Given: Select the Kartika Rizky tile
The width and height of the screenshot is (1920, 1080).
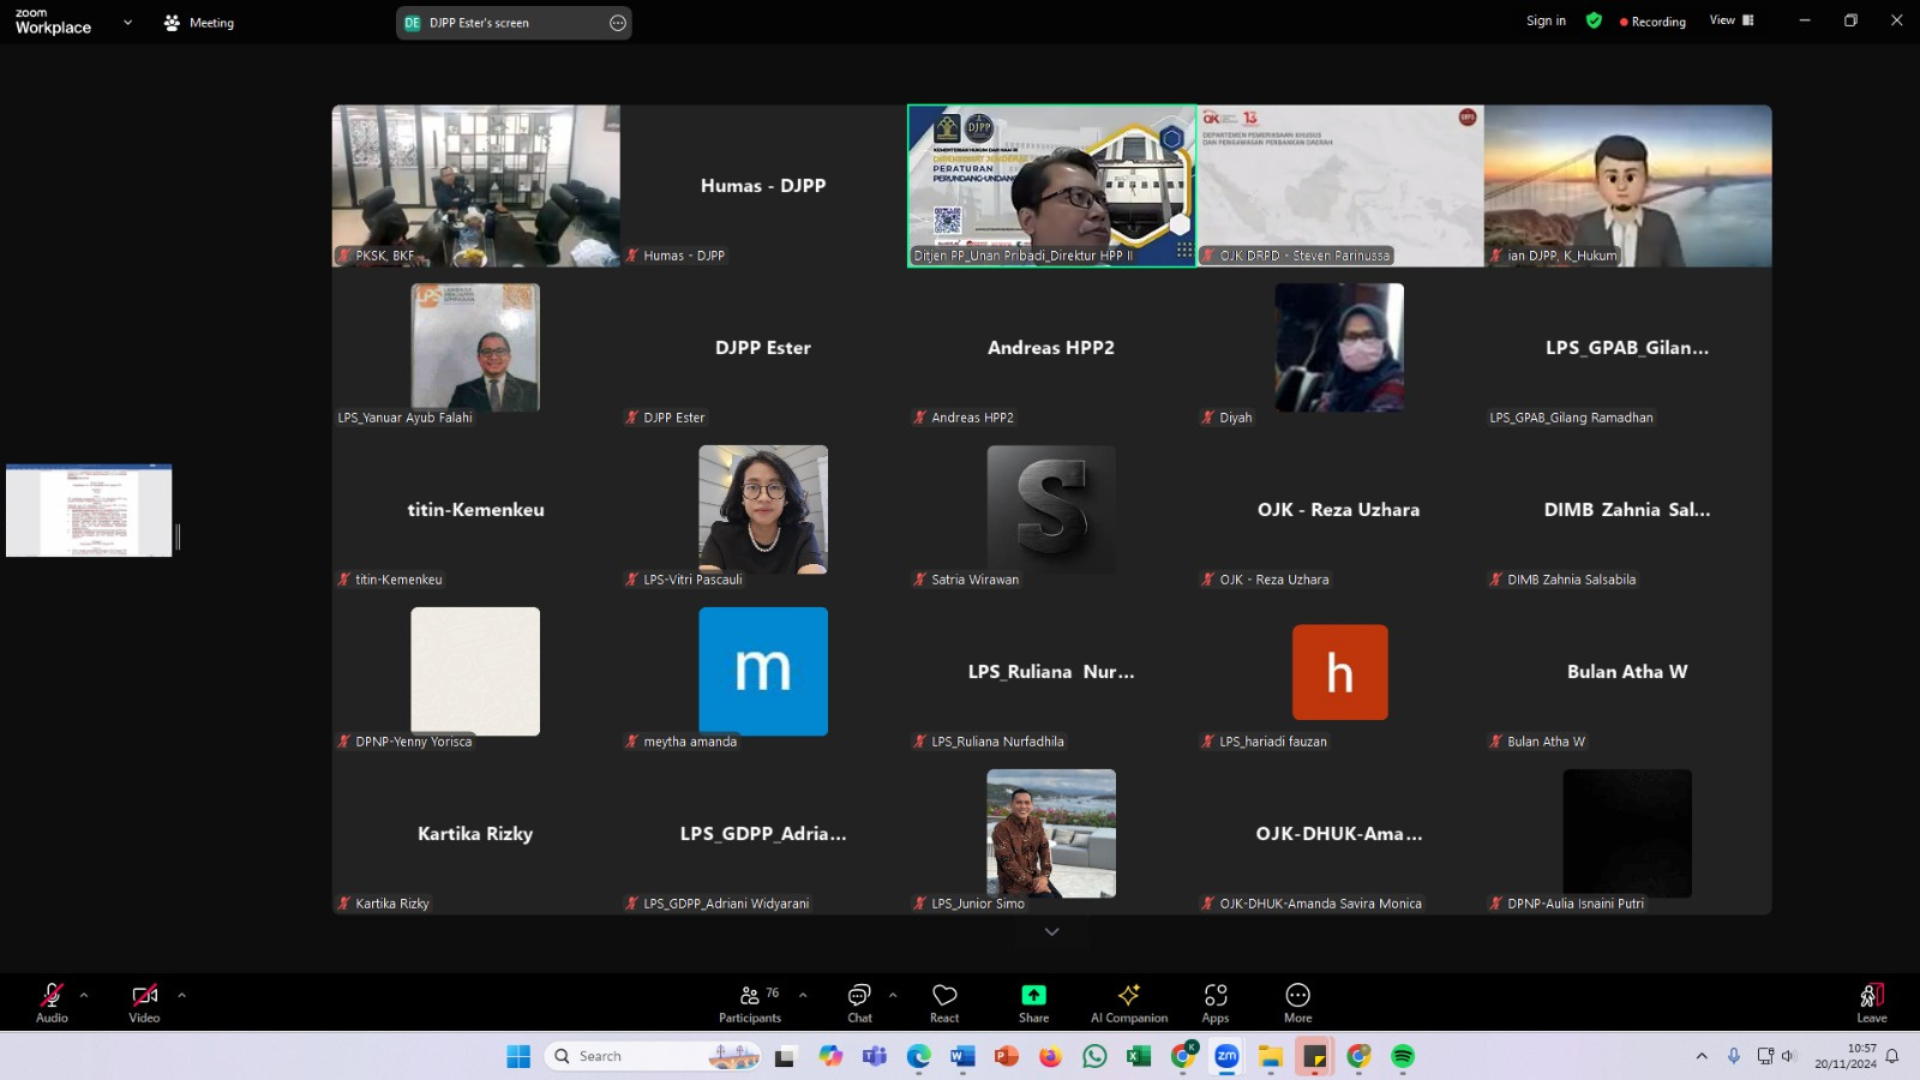Looking at the screenshot, I should pyautogui.click(x=476, y=834).
